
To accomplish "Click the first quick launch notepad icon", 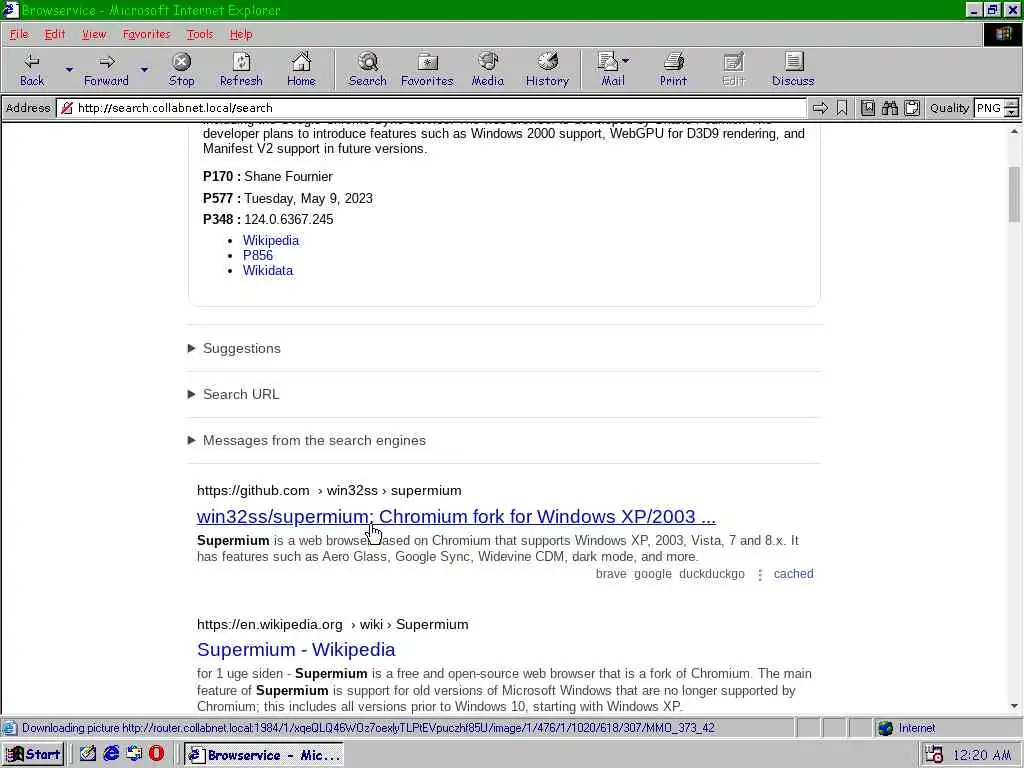I will pos(88,754).
